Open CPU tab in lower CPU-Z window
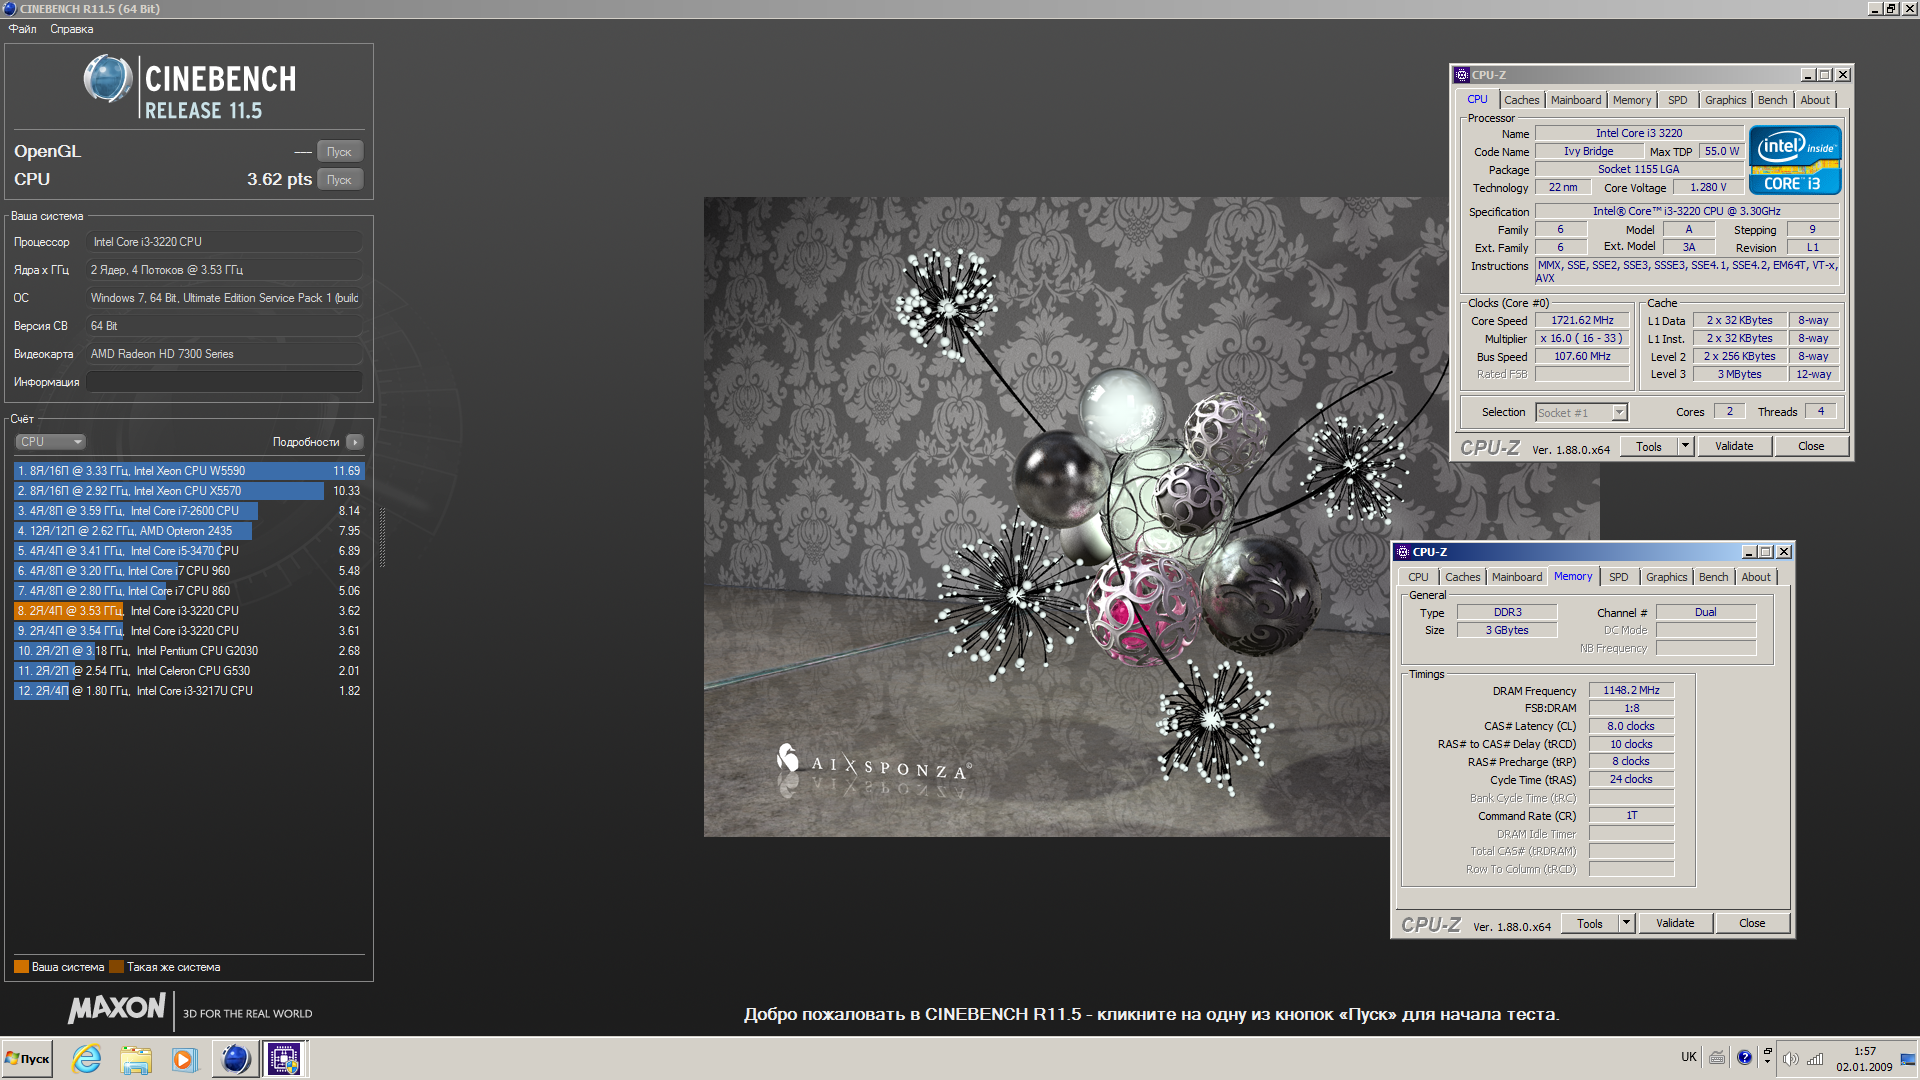 tap(1418, 577)
